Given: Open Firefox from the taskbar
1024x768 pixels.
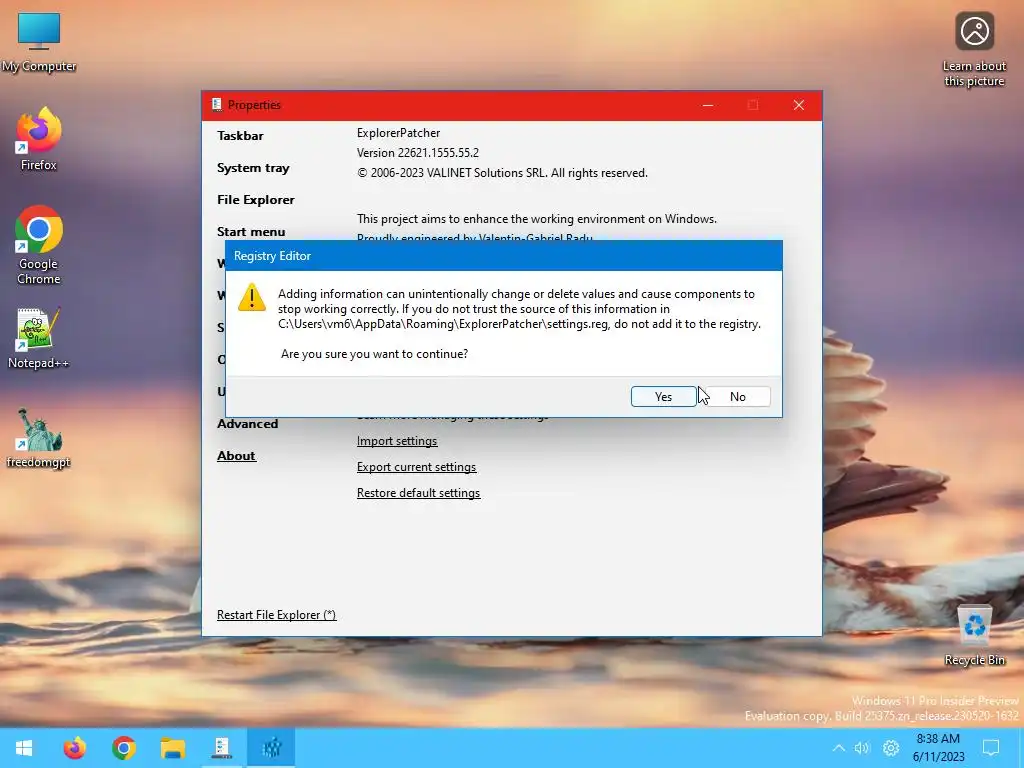Looking at the screenshot, I should coord(74,748).
